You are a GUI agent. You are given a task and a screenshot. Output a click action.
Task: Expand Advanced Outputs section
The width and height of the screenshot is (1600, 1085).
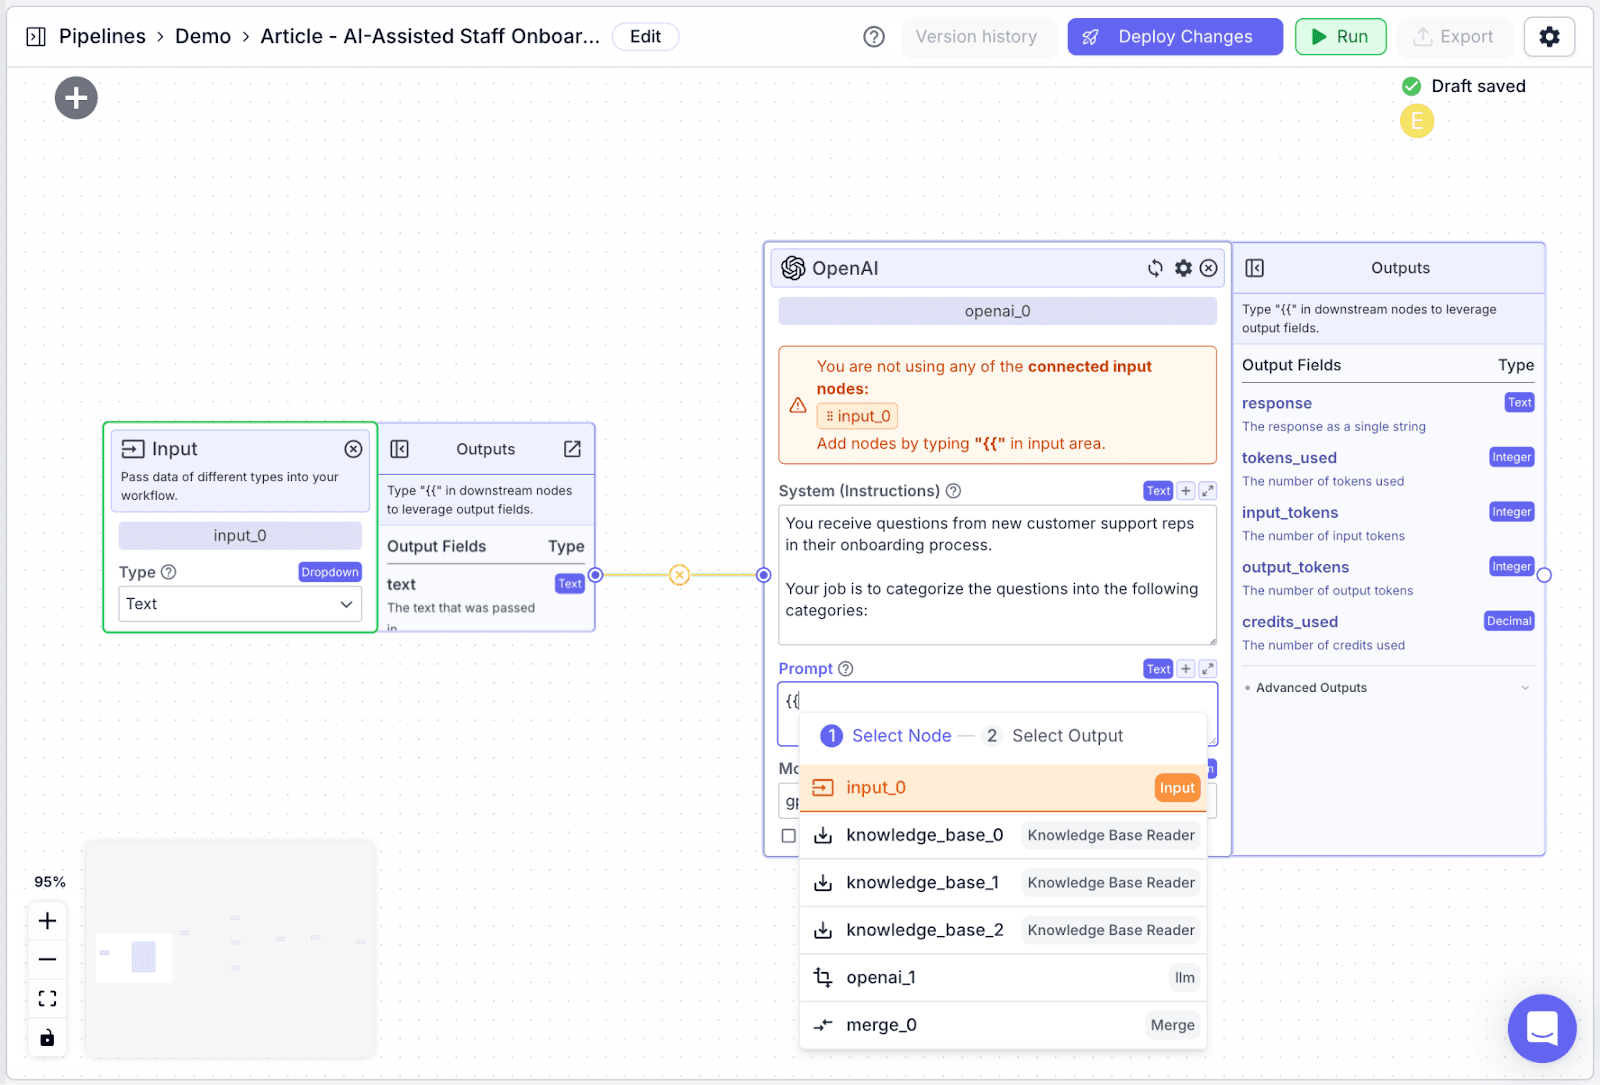click(1388, 688)
